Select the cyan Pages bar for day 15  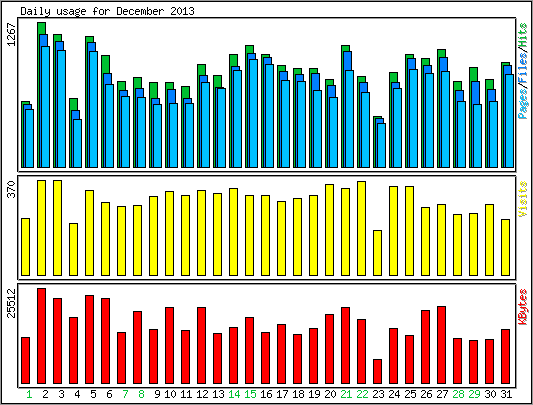click(254, 113)
